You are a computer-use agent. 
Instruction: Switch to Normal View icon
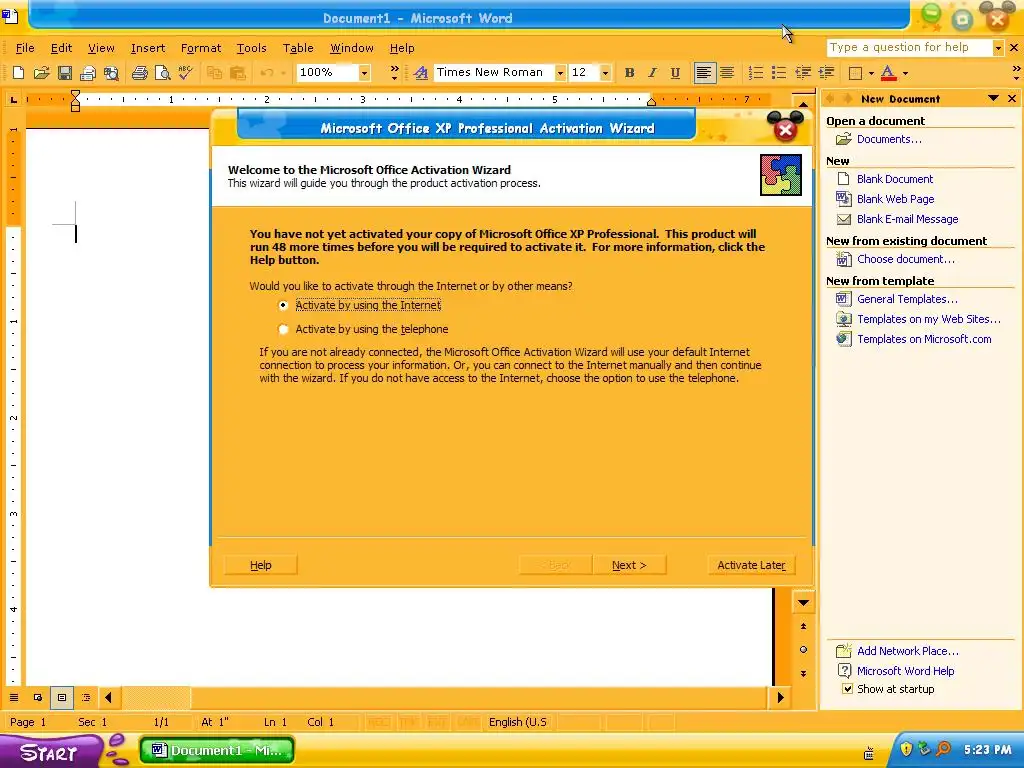[x=14, y=697]
